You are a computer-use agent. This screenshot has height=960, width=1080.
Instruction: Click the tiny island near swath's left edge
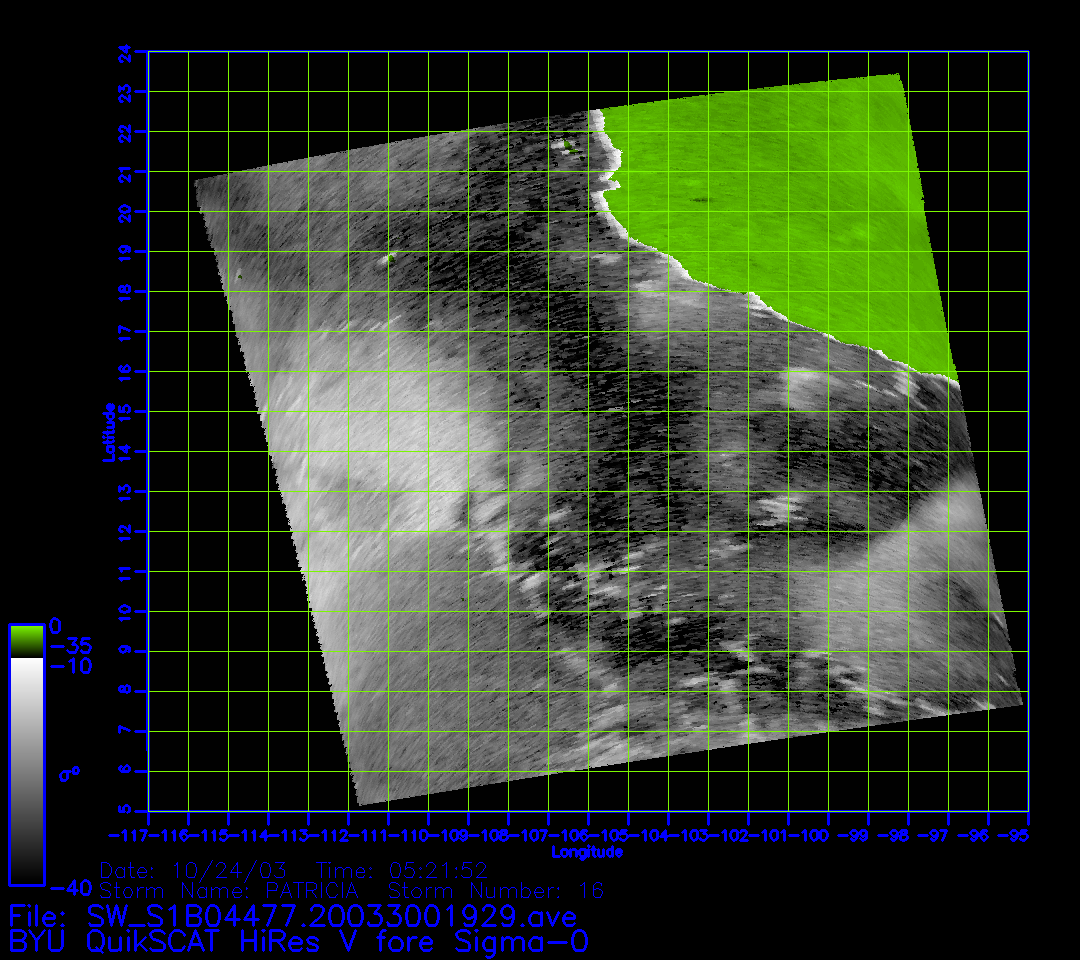pyautogui.click(x=238, y=275)
